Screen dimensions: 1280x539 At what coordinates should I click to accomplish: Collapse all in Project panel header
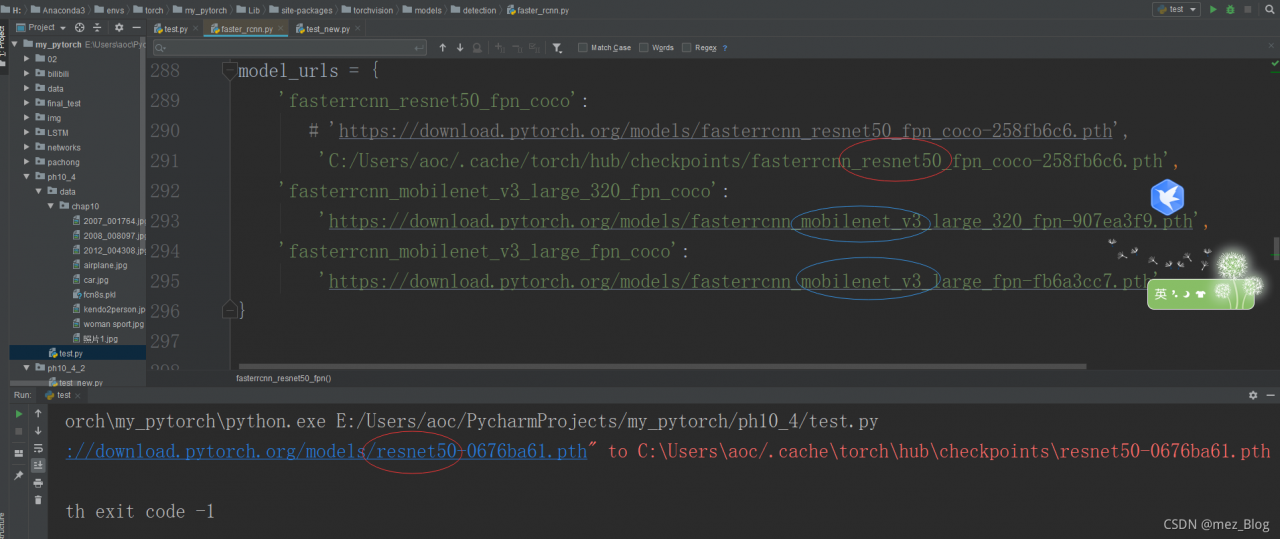(x=97, y=27)
